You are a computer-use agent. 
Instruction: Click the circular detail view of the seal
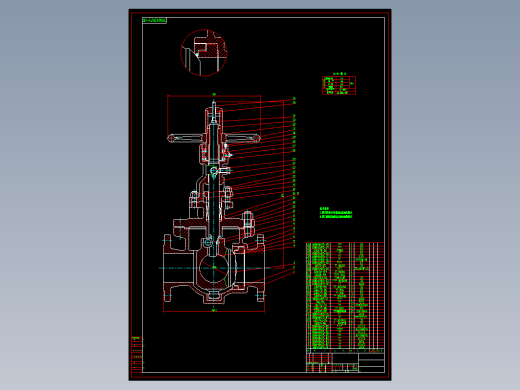coord(204,53)
